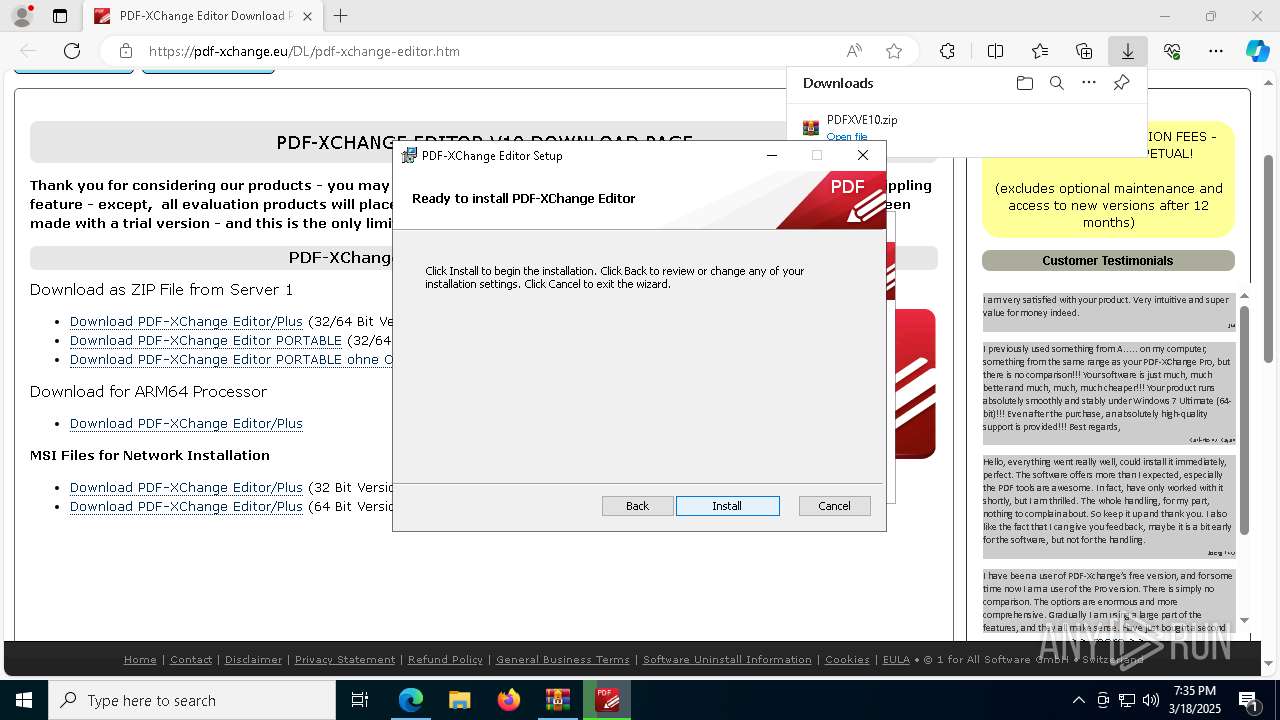Image resolution: width=1280 pixels, height=720 pixels.
Task: Open Copilot sidebar icon
Action: click(x=1257, y=51)
